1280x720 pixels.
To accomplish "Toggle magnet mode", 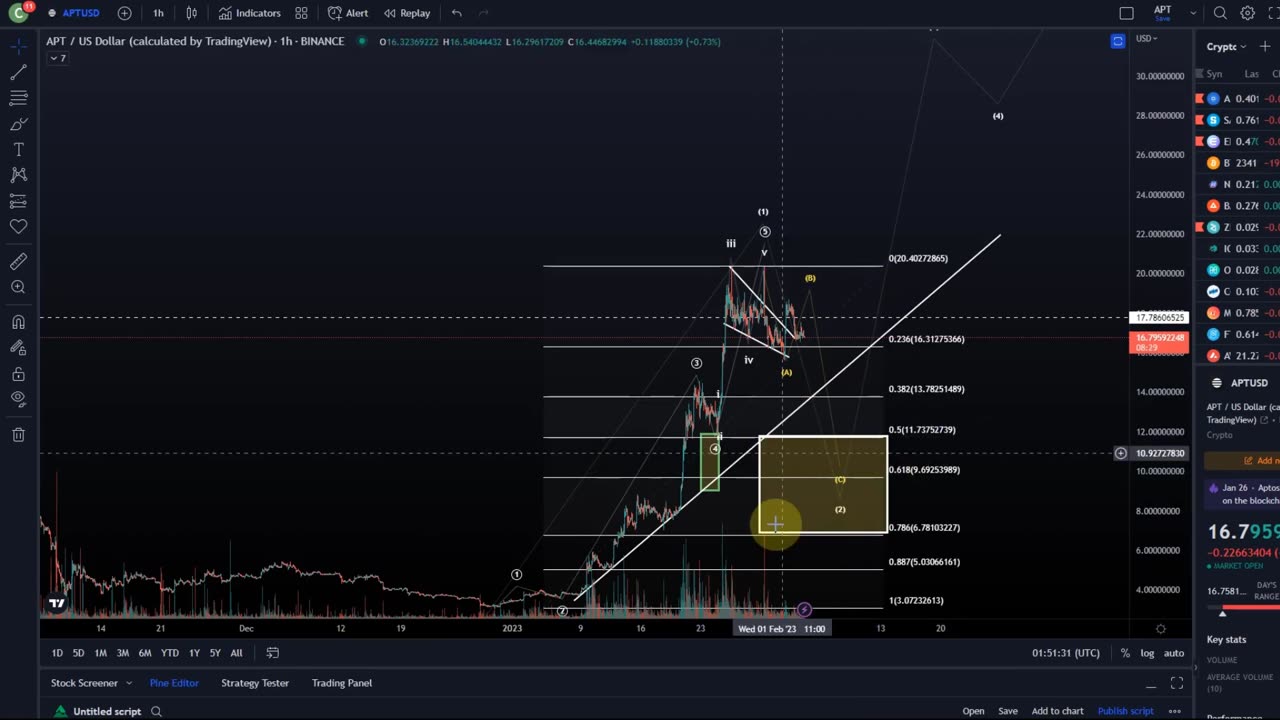I will pos(18,322).
